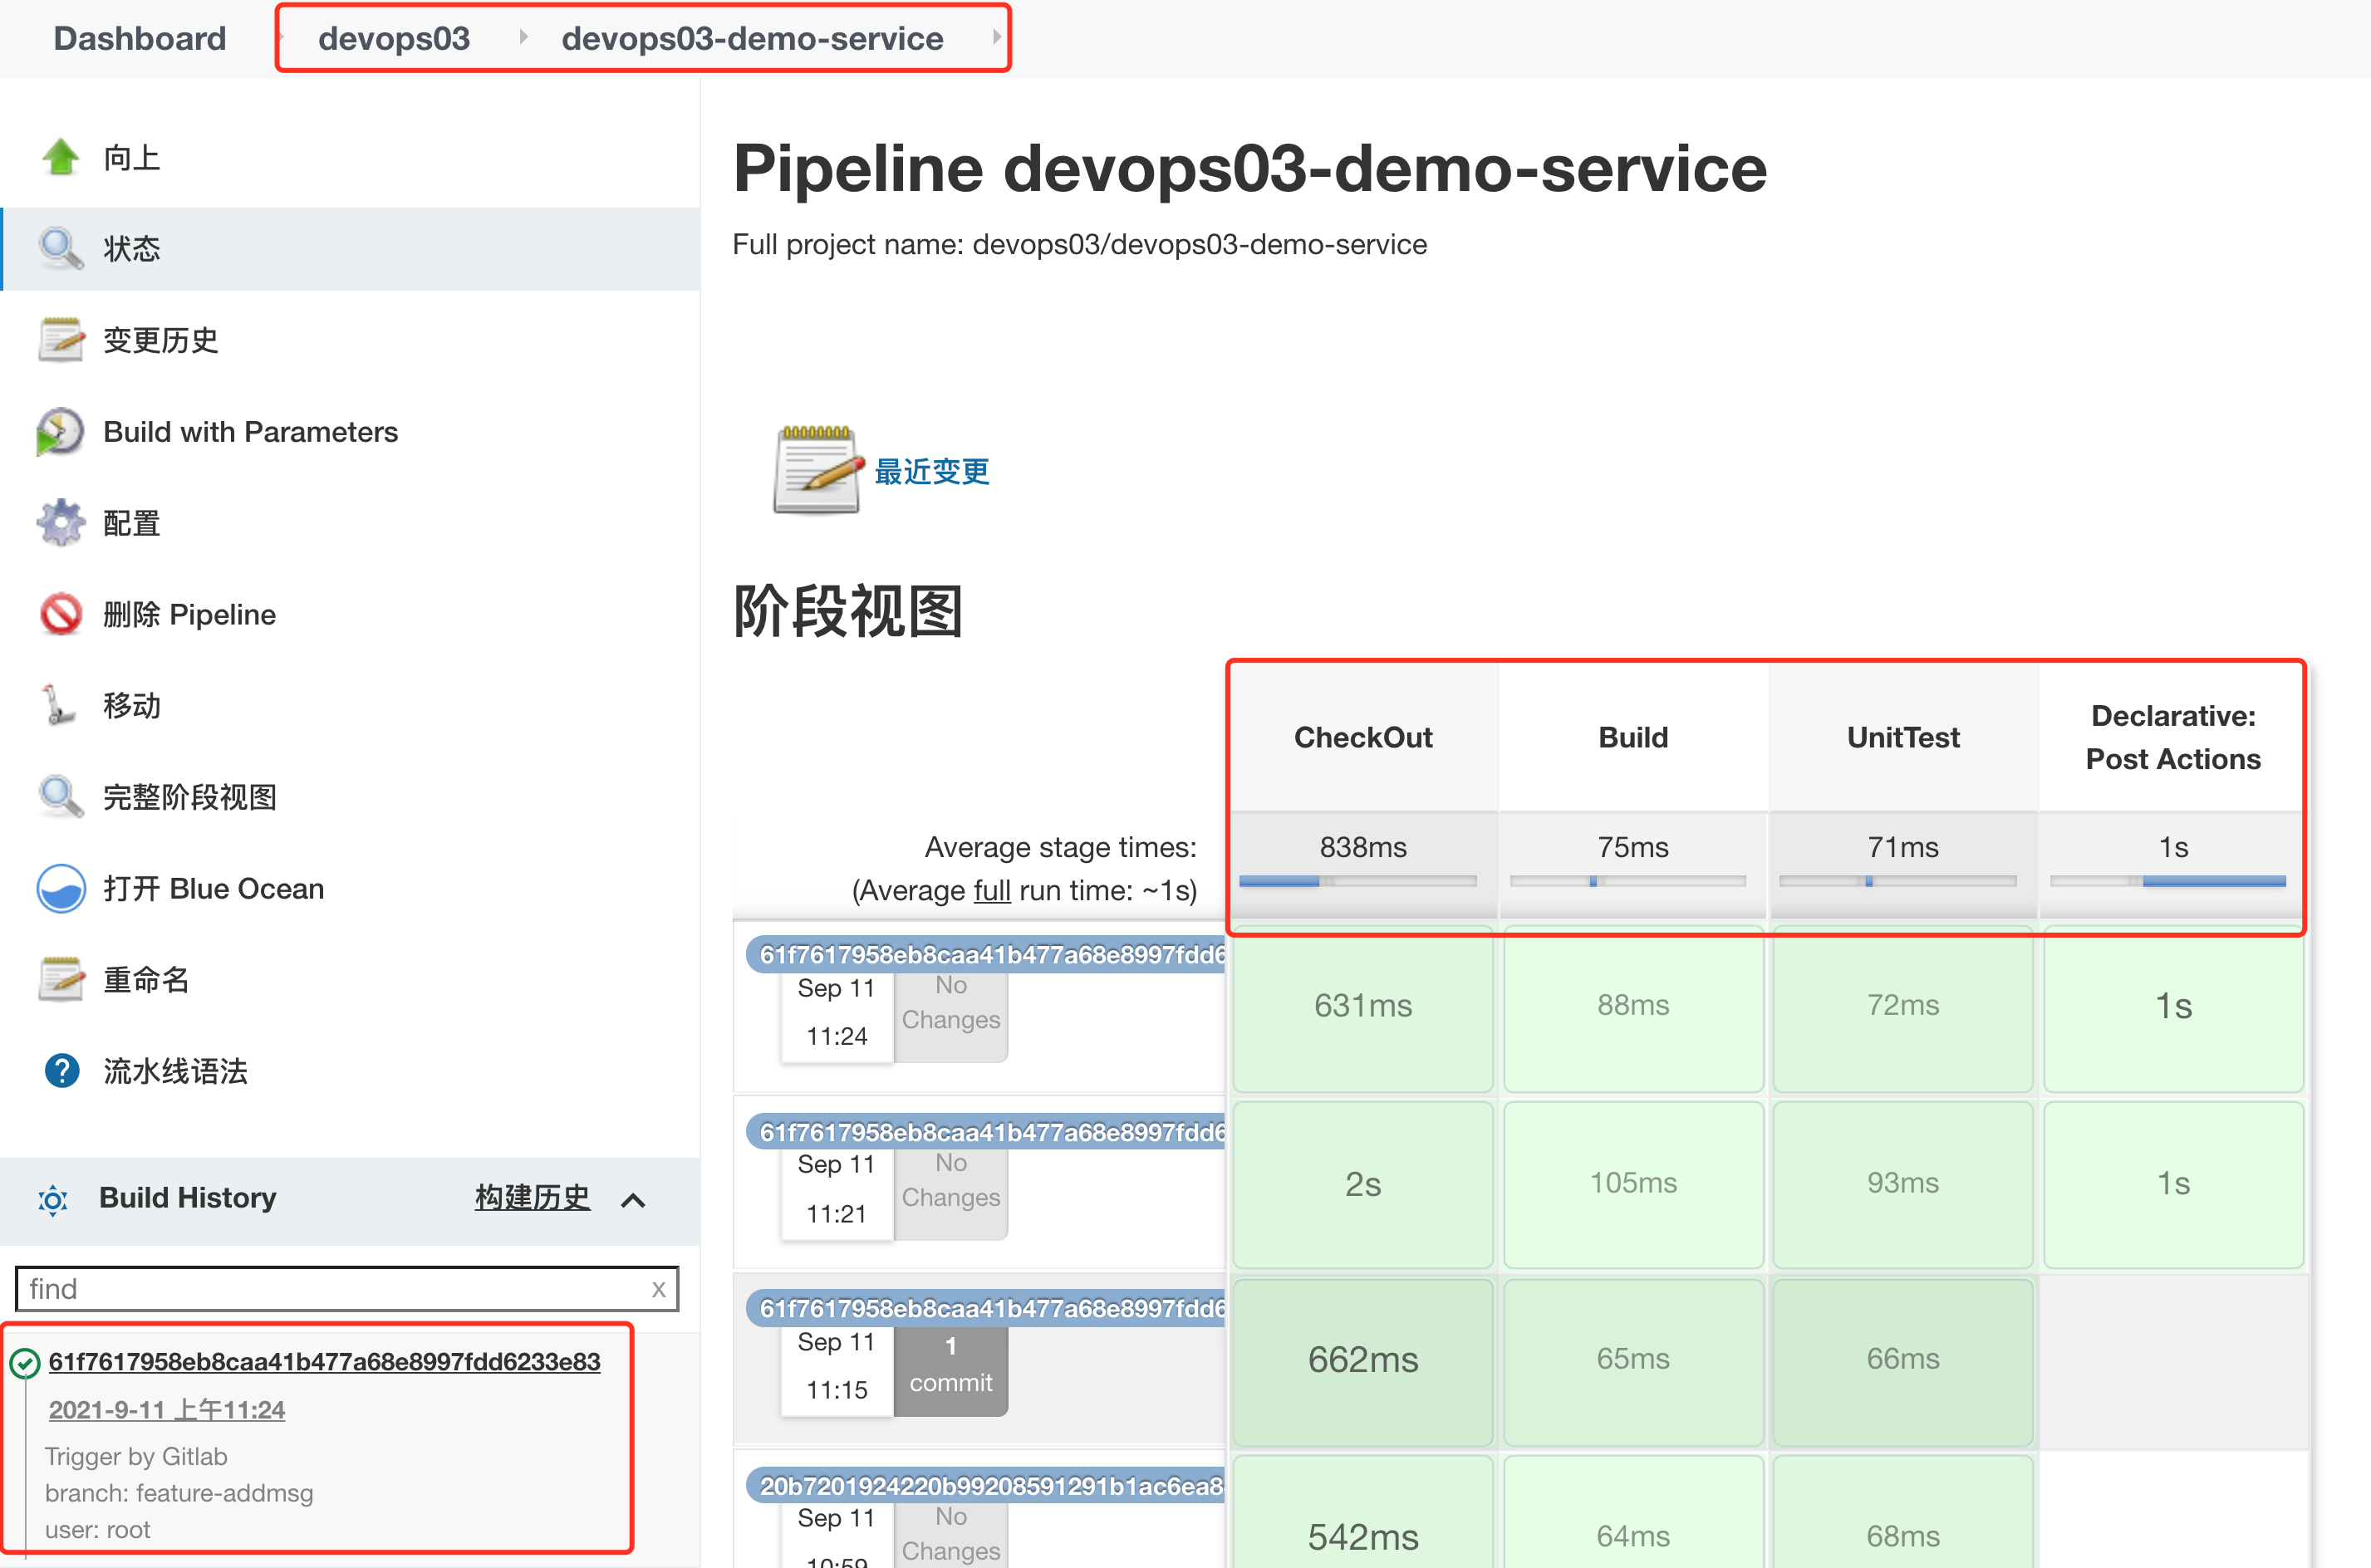The image size is (2371, 1568).
Task: Open the 65ms Build stage cell
Action: point(1633,1361)
